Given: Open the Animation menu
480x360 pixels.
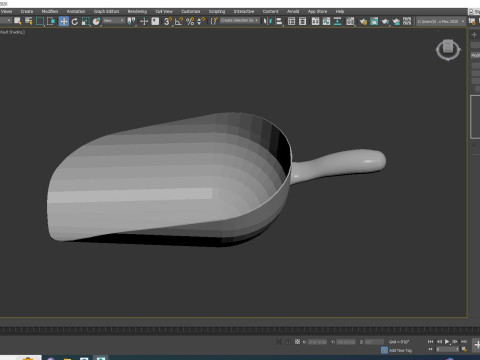Looking at the screenshot, I should click(x=76, y=11).
